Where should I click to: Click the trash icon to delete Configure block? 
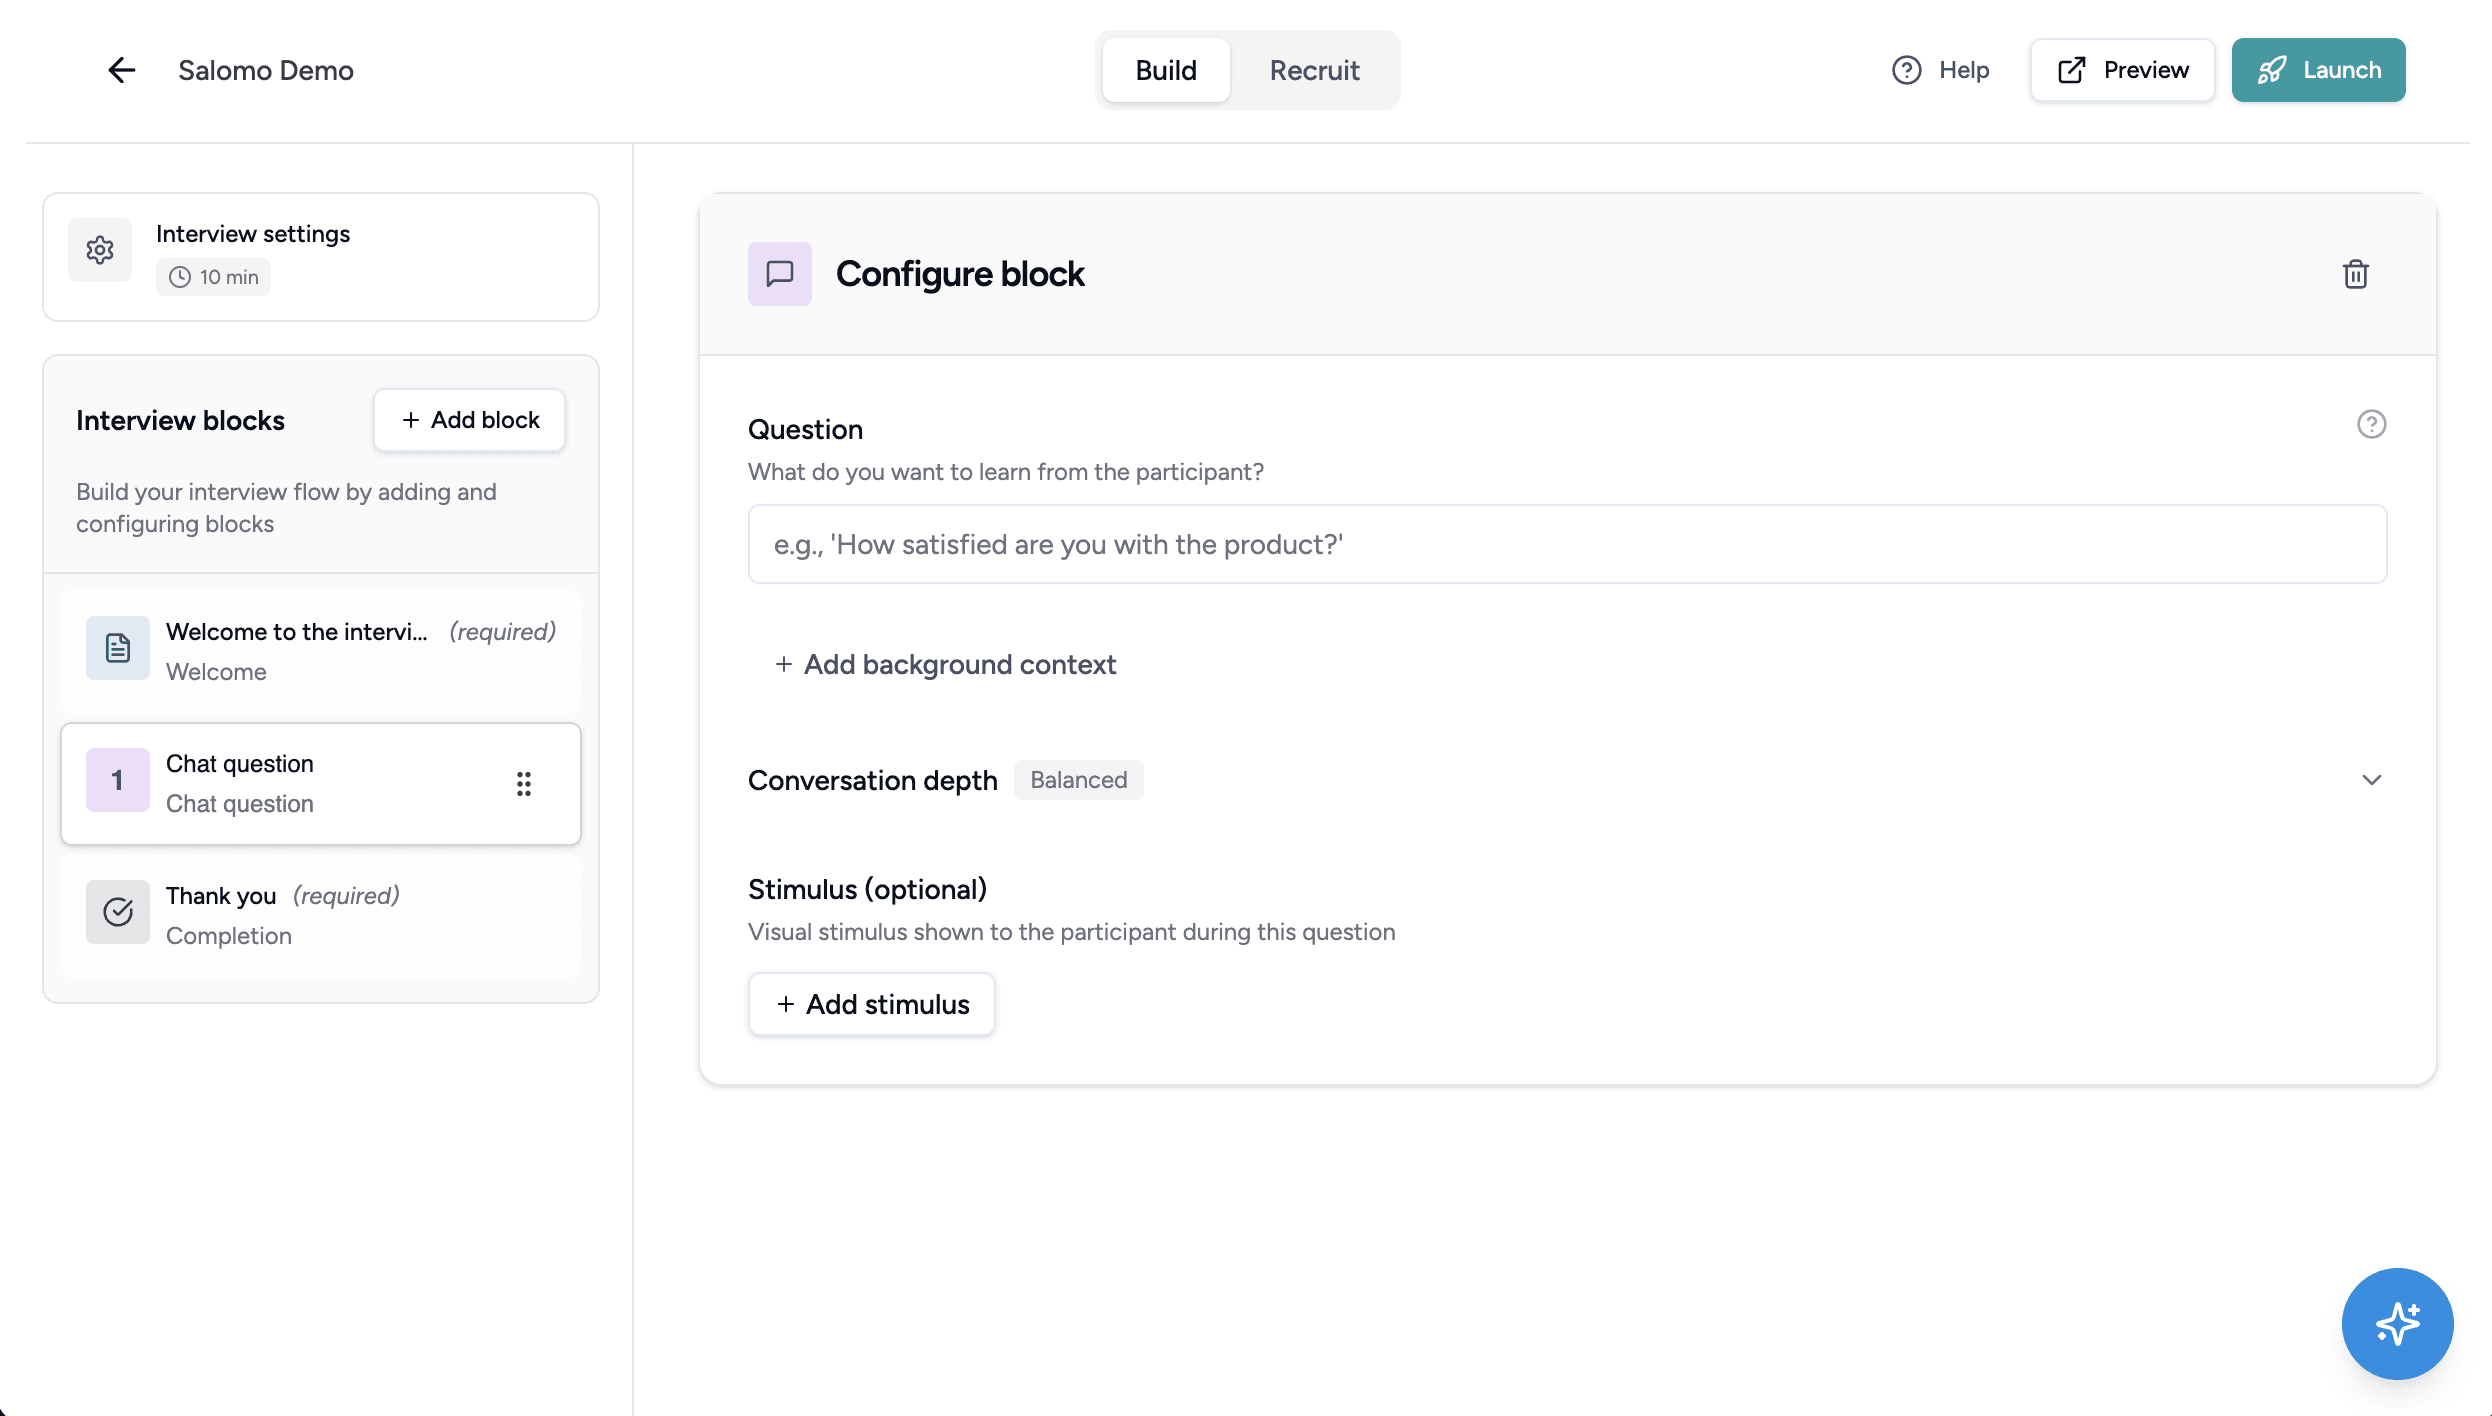[x=2356, y=274]
